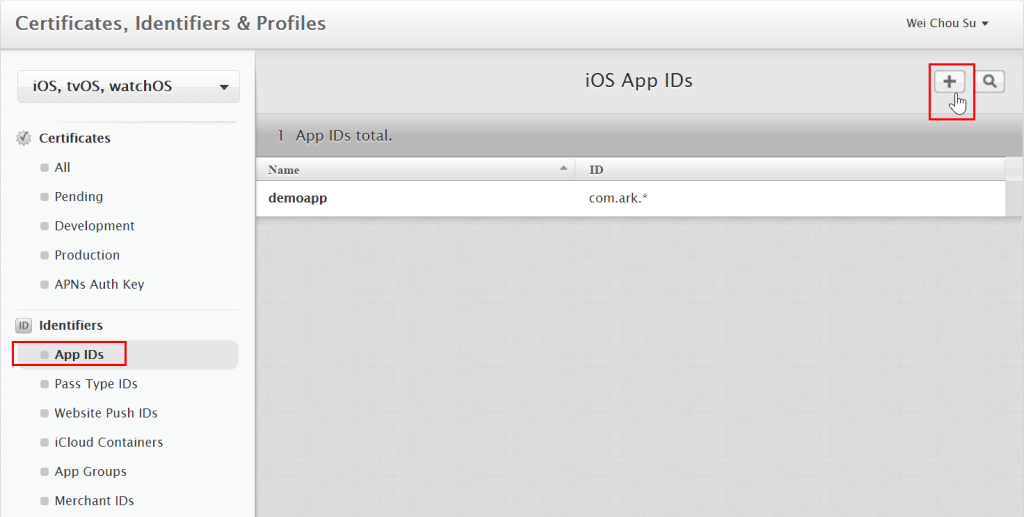The height and width of the screenshot is (517, 1024).
Task: Select Pending certificates
Action: (78, 197)
